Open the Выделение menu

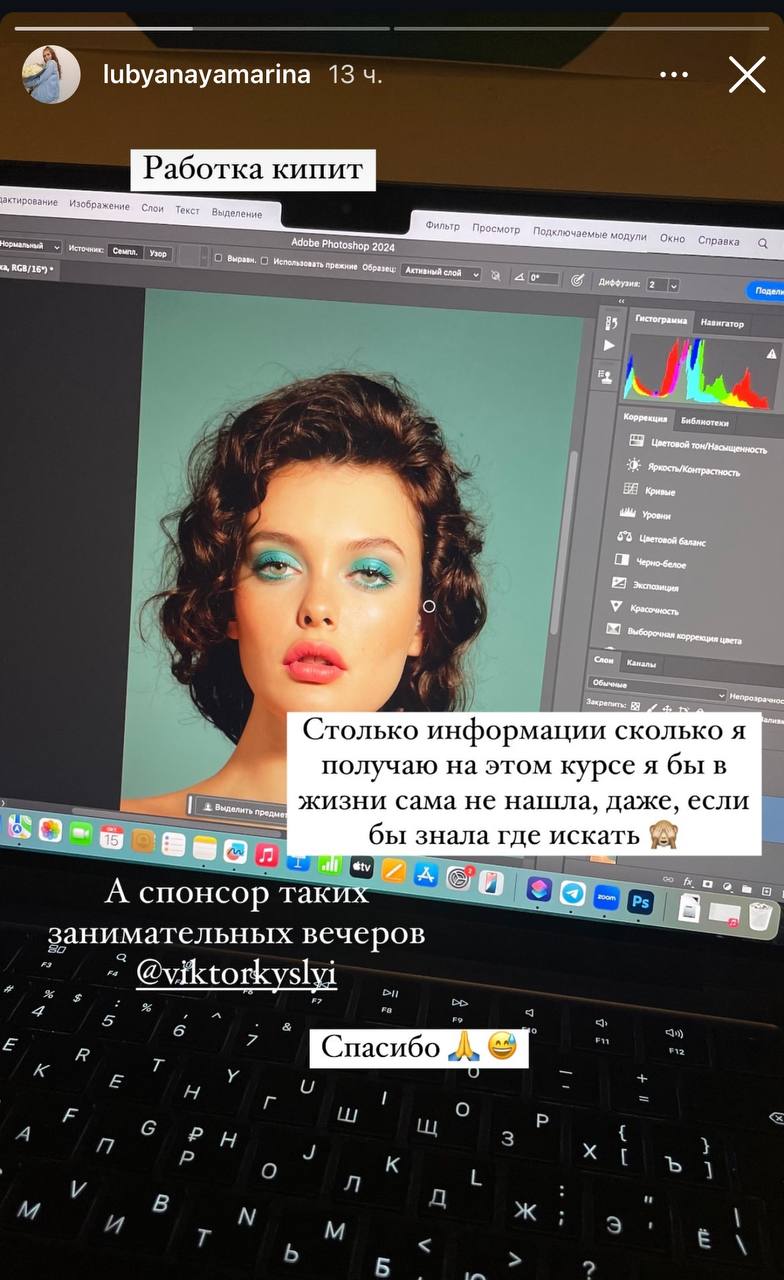click(x=237, y=213)
